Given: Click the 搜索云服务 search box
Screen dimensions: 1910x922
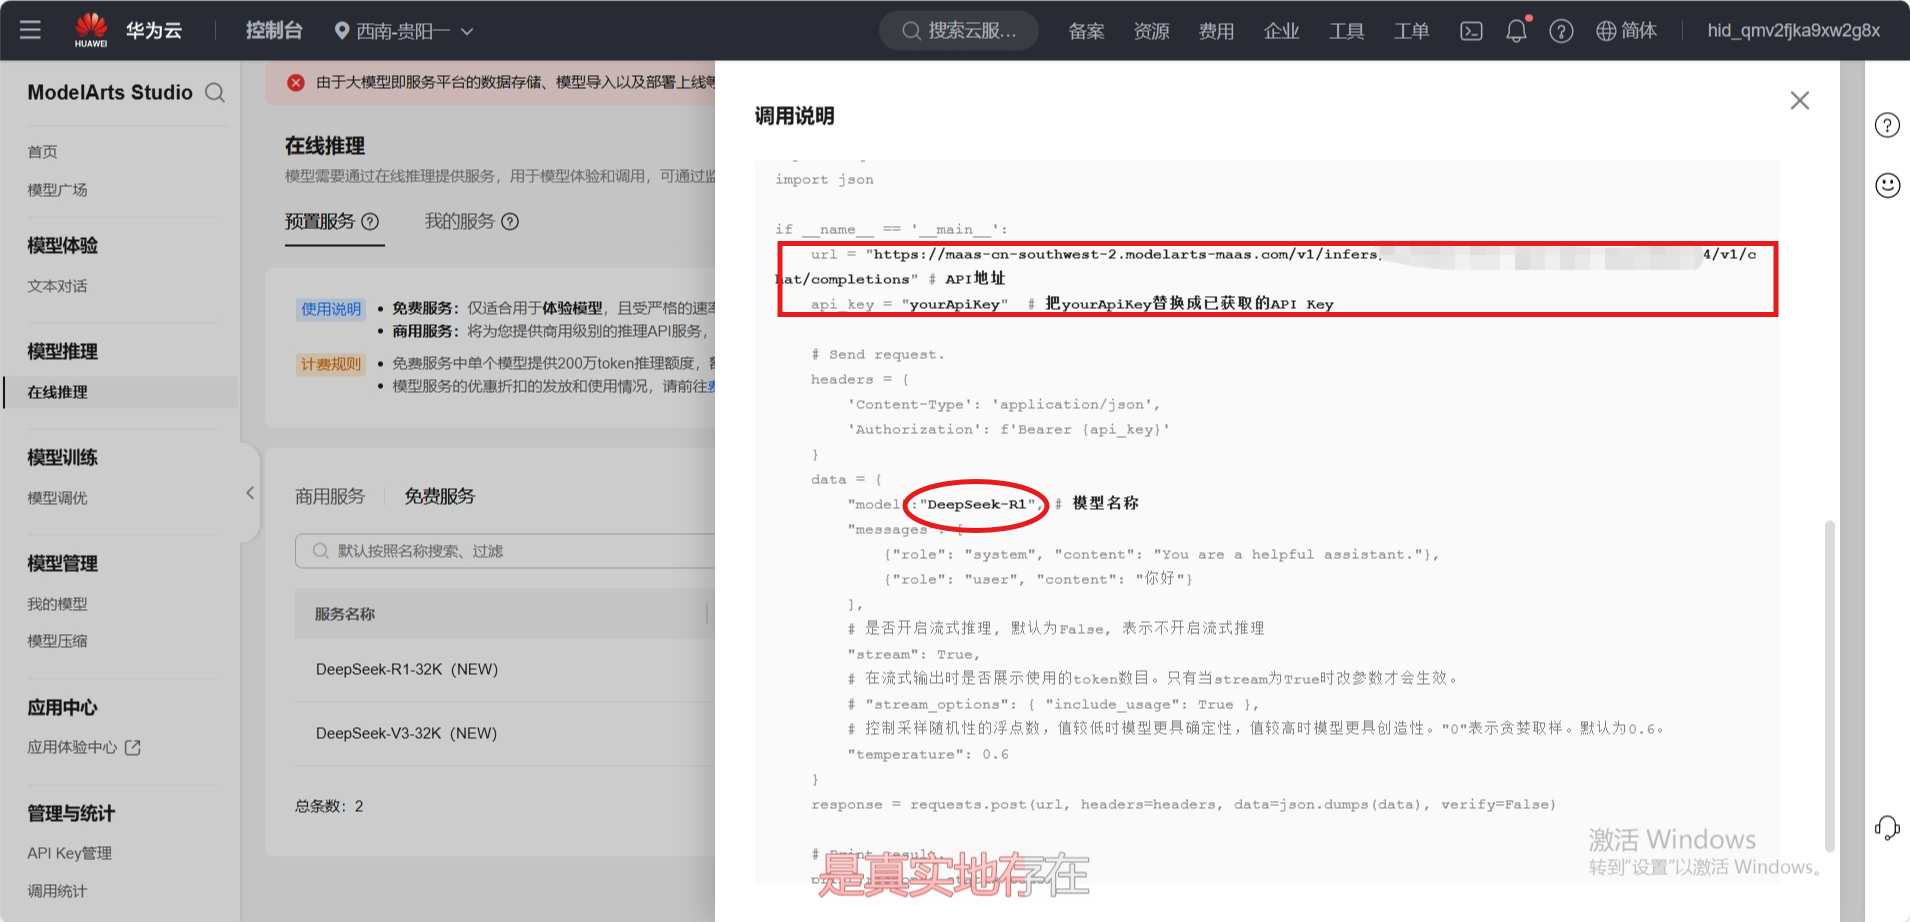Looking at the screenshot, I should pyautogui.click(x=959, y=31).
